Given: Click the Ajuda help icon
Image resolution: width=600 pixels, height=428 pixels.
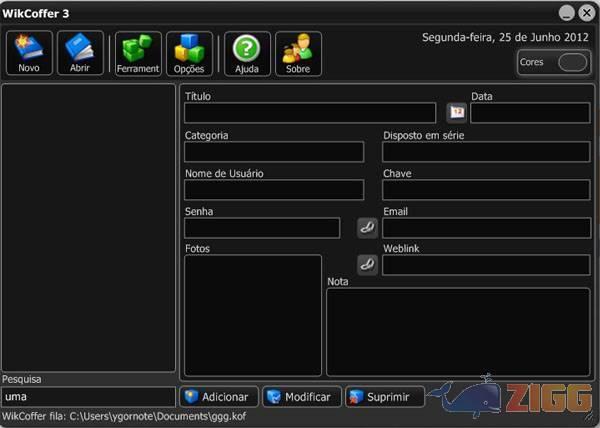Looking at the screenshot, I should pos(247,53).
